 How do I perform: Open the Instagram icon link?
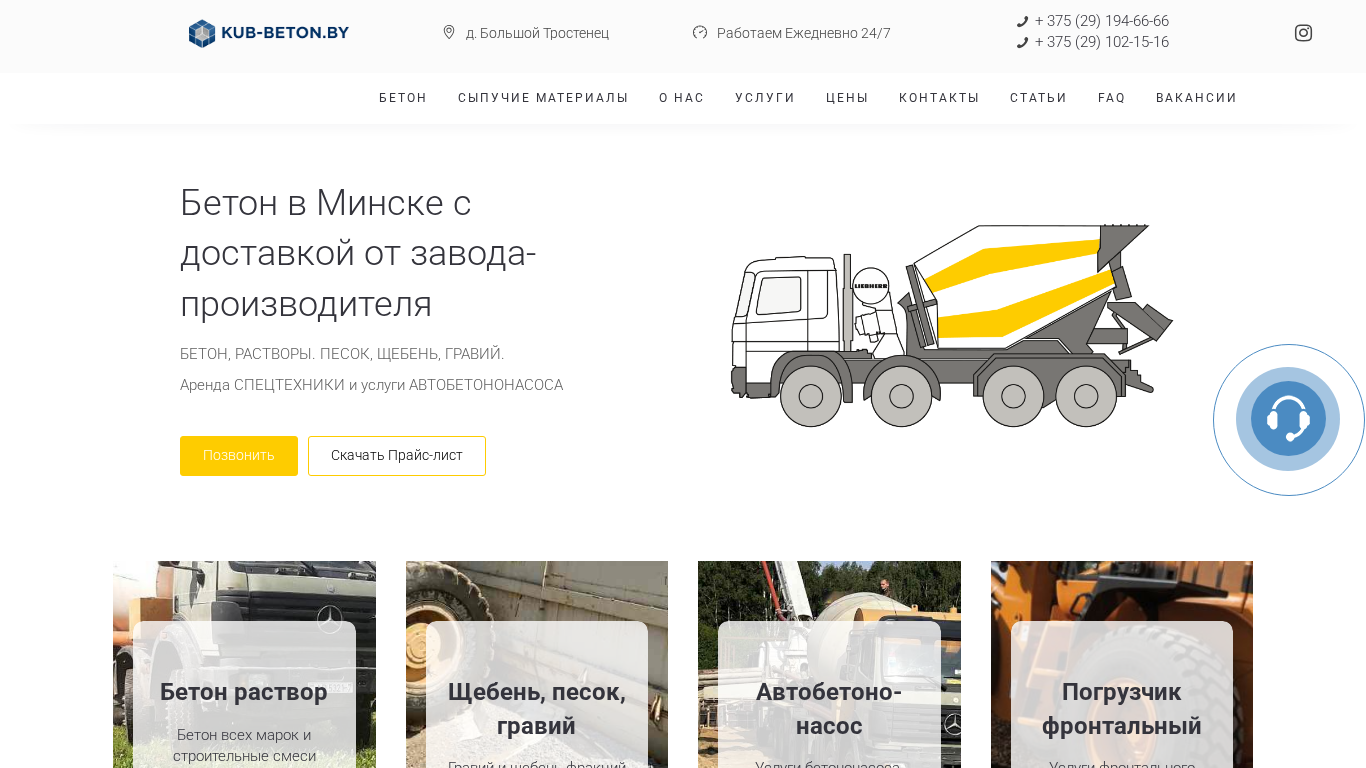pyautogui.click(x=1303, y=33)
